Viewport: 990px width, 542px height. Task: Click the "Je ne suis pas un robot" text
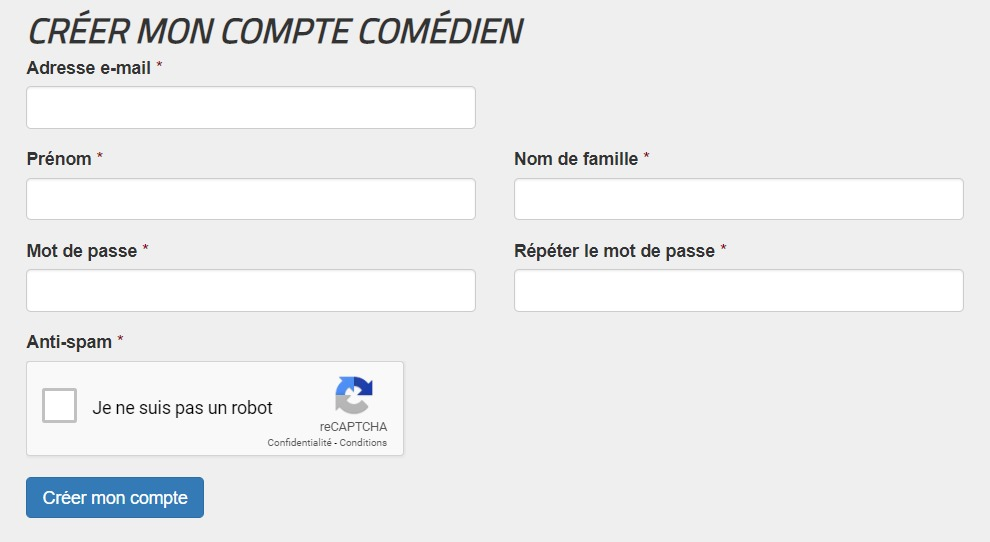tap(182, 408)
